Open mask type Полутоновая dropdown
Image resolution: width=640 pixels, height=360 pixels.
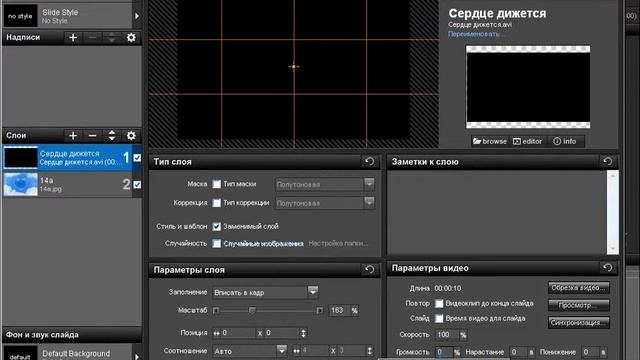(325, 184)
